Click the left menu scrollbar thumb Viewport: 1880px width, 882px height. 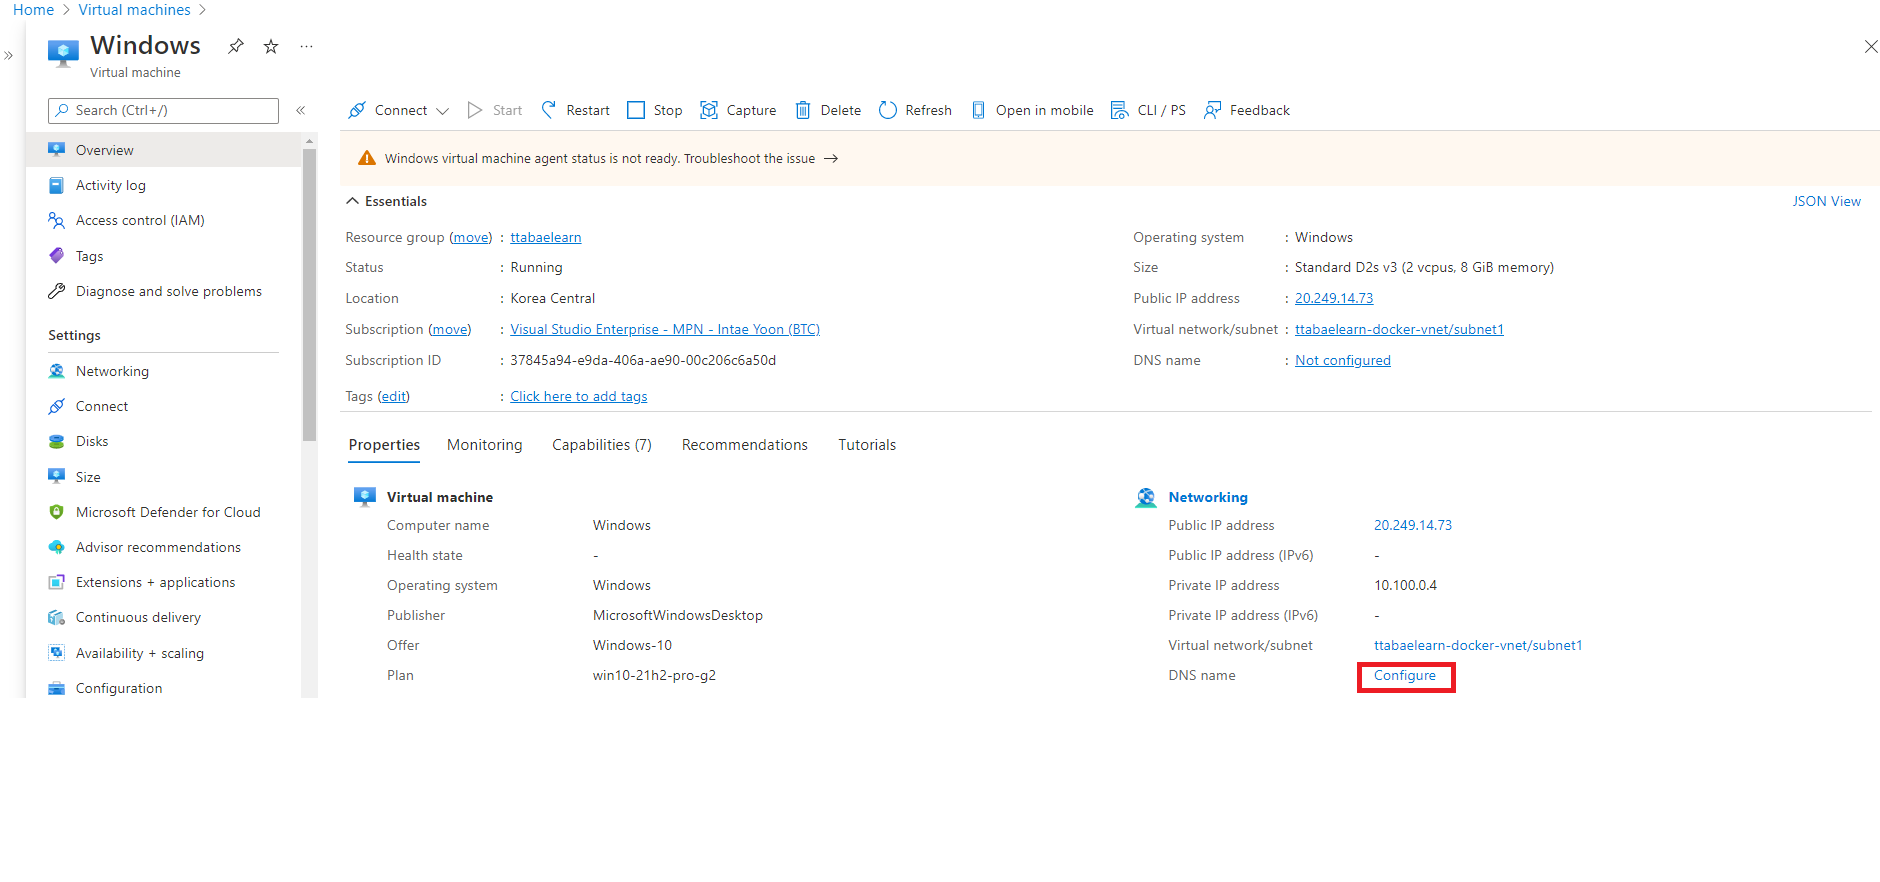coord(309,295)
